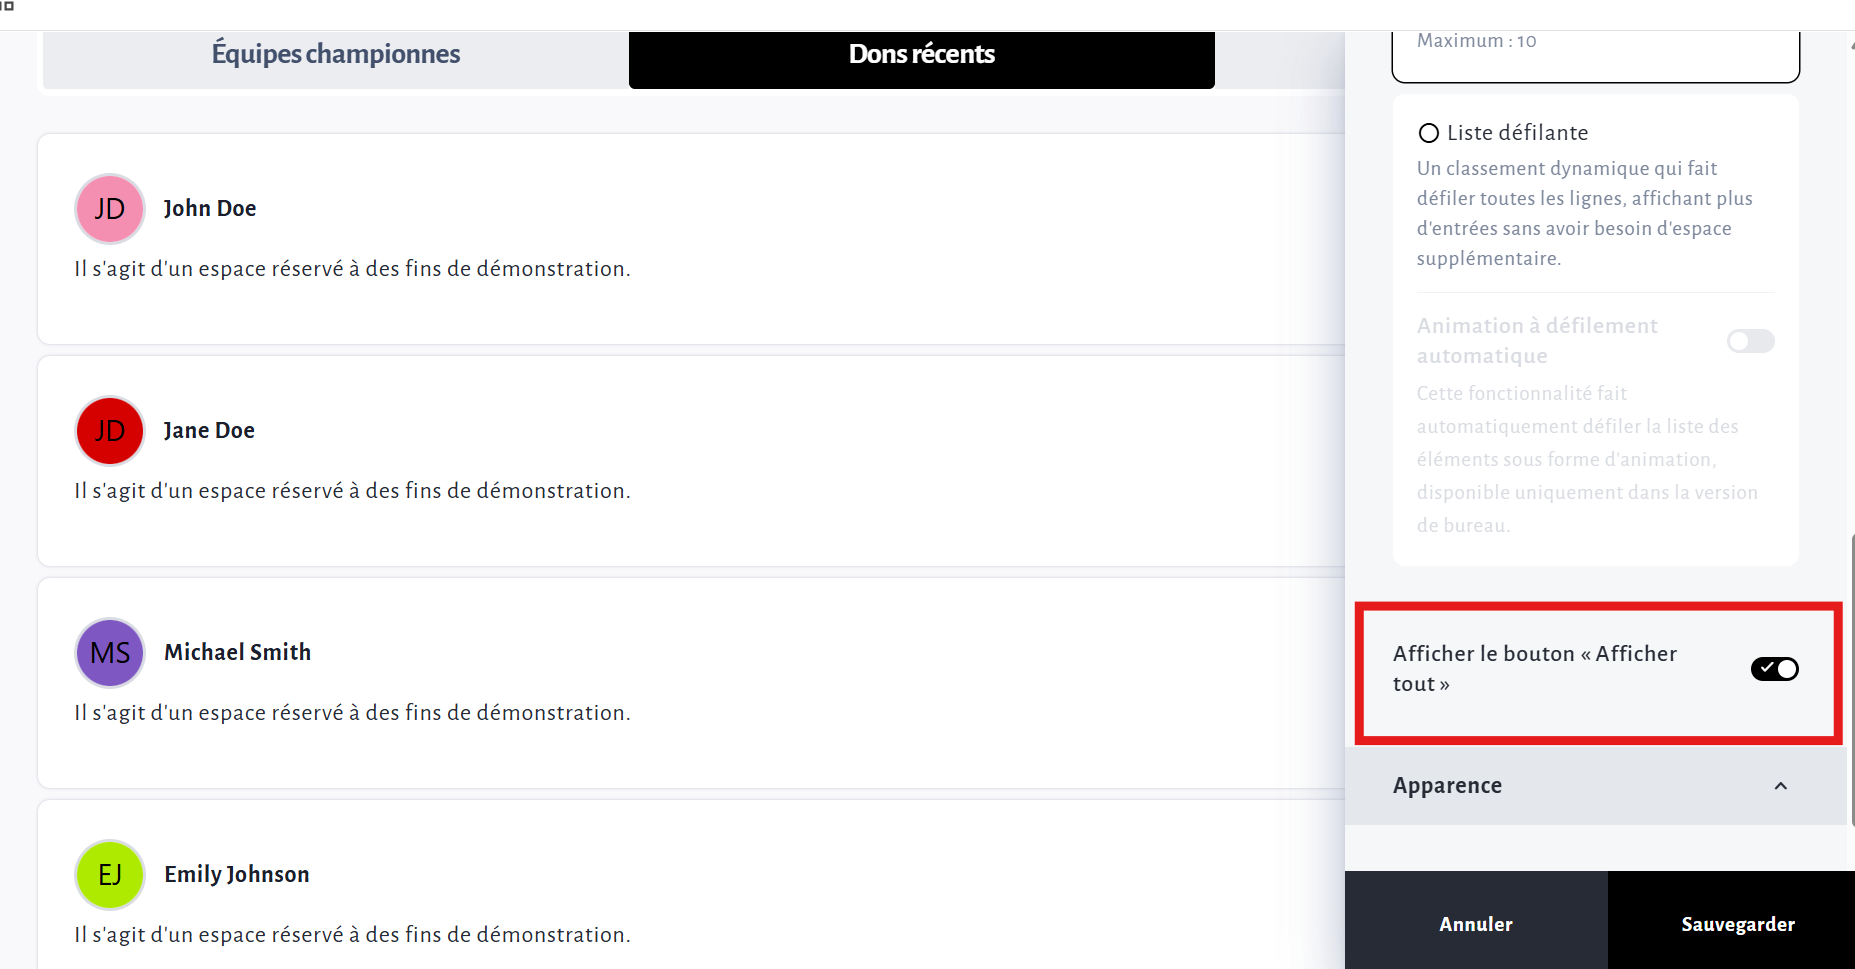The height and width of the screenshot is (969, 1855).
Task: Click the Apparence section header
Action: tap(1595, 786)
